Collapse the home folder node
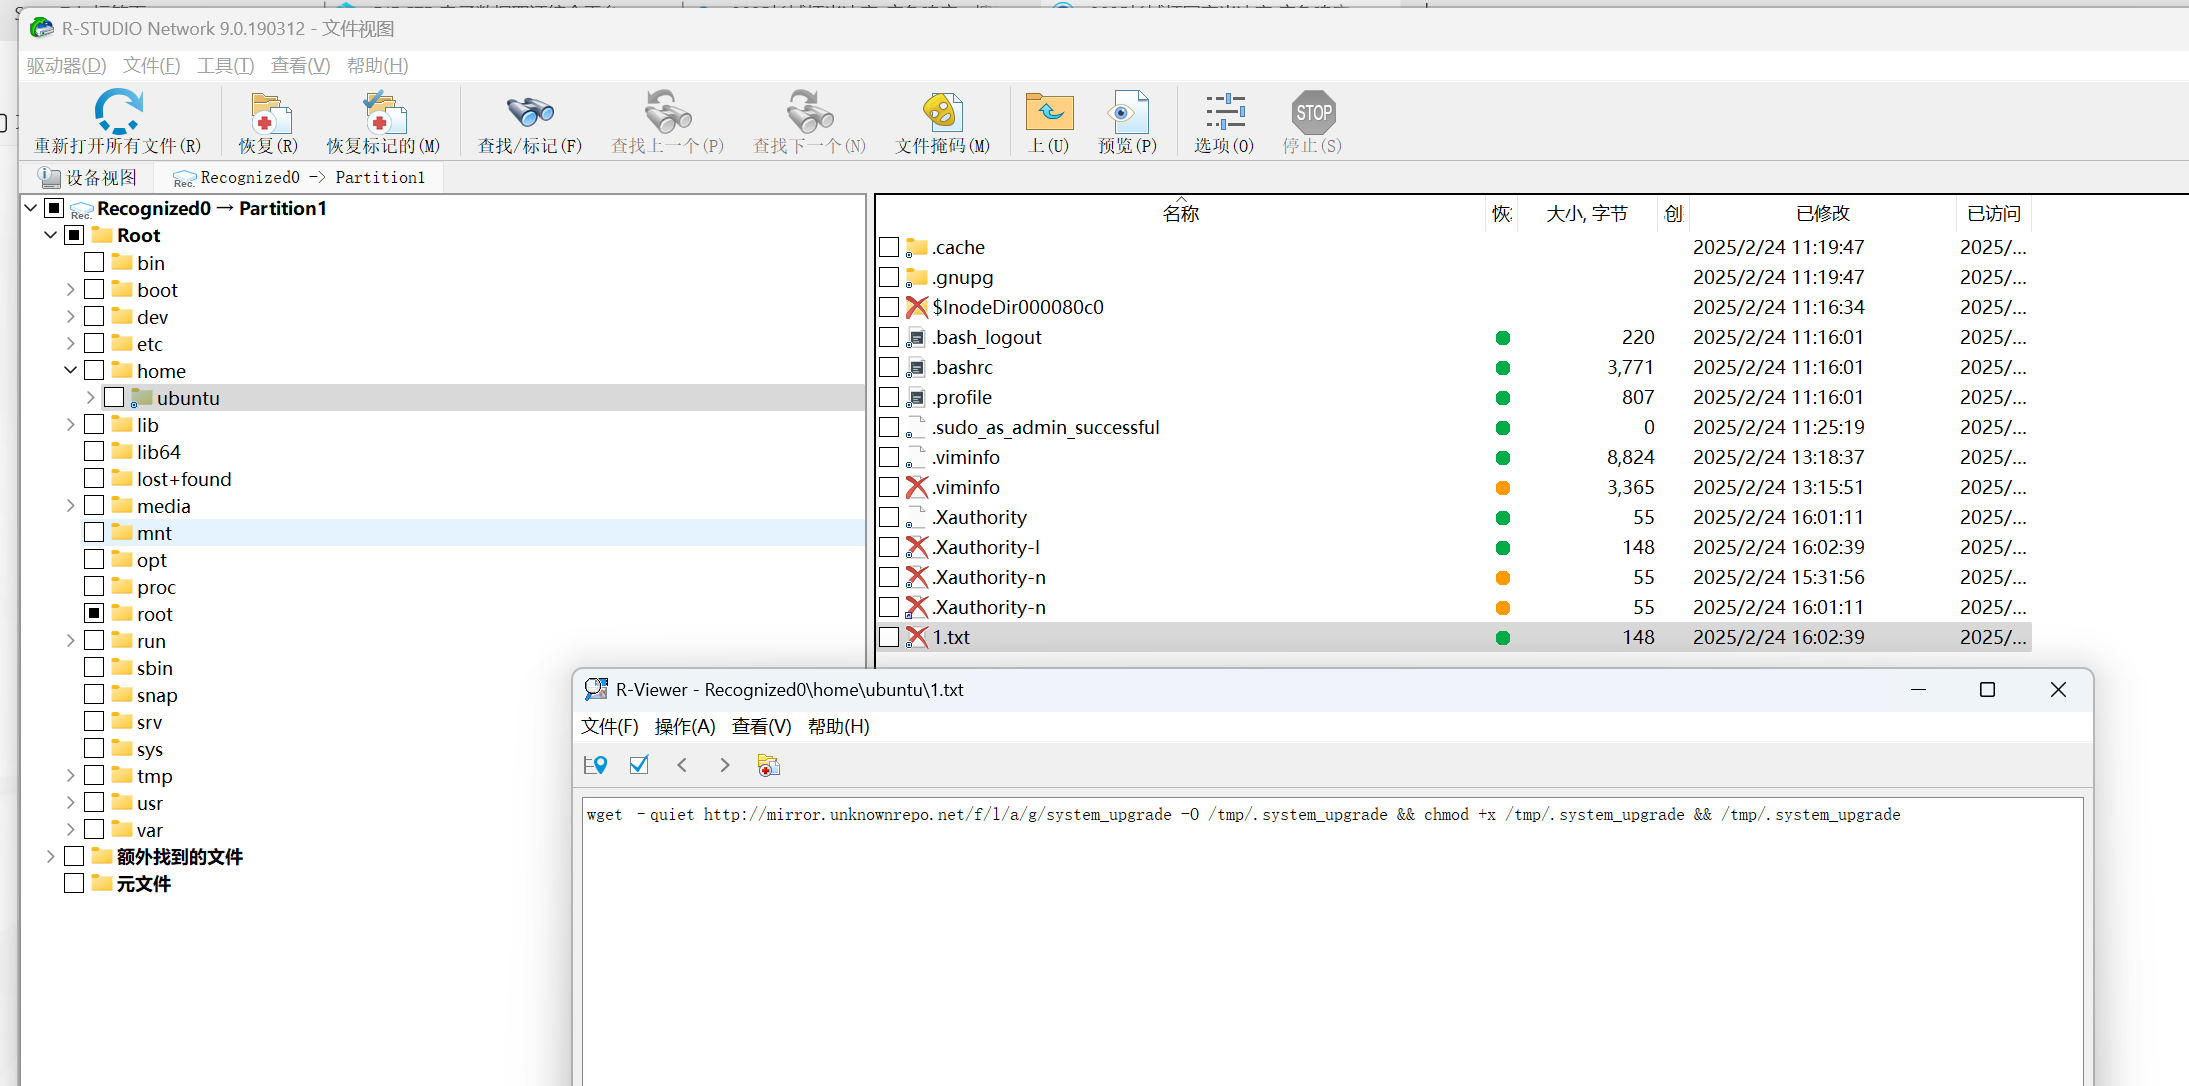Screen dimensions: 2189x1086 click(70, 371)
